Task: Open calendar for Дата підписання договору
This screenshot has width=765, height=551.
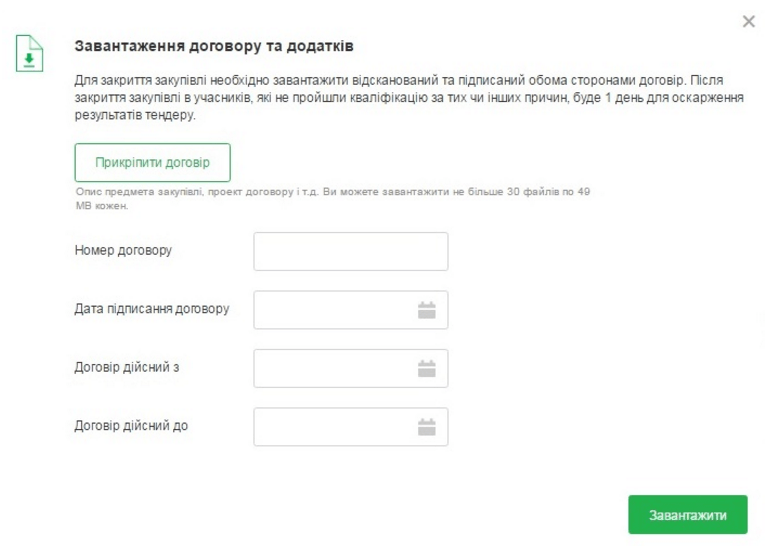Action: pos(427,310)
